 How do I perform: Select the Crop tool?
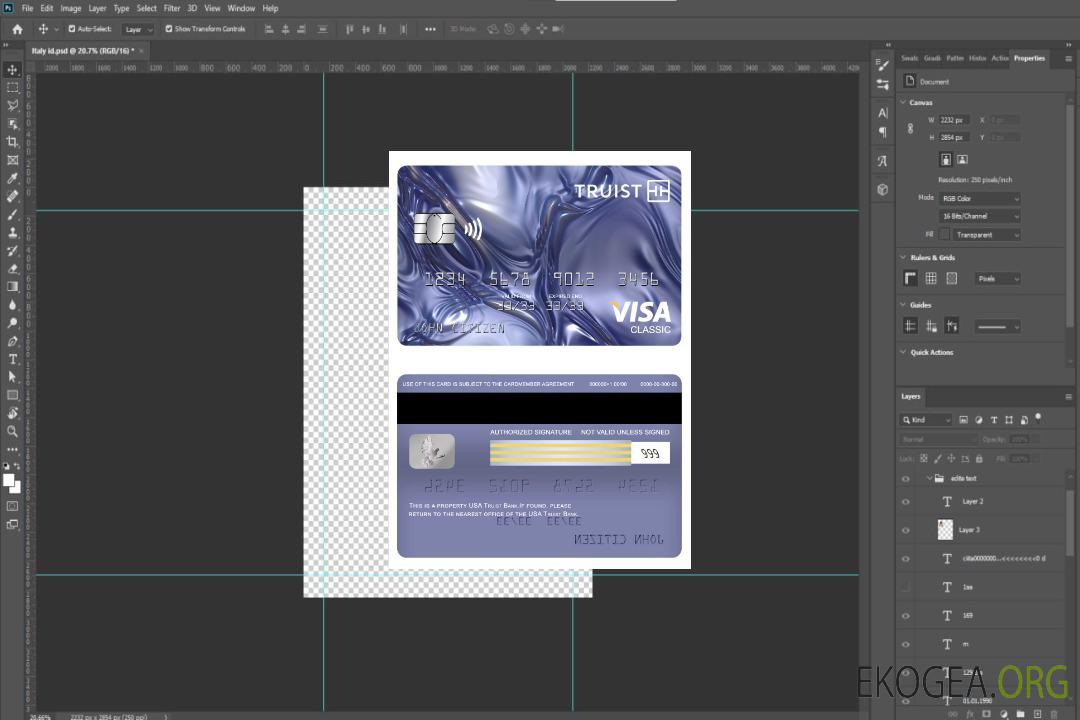(x=12, y=142)
